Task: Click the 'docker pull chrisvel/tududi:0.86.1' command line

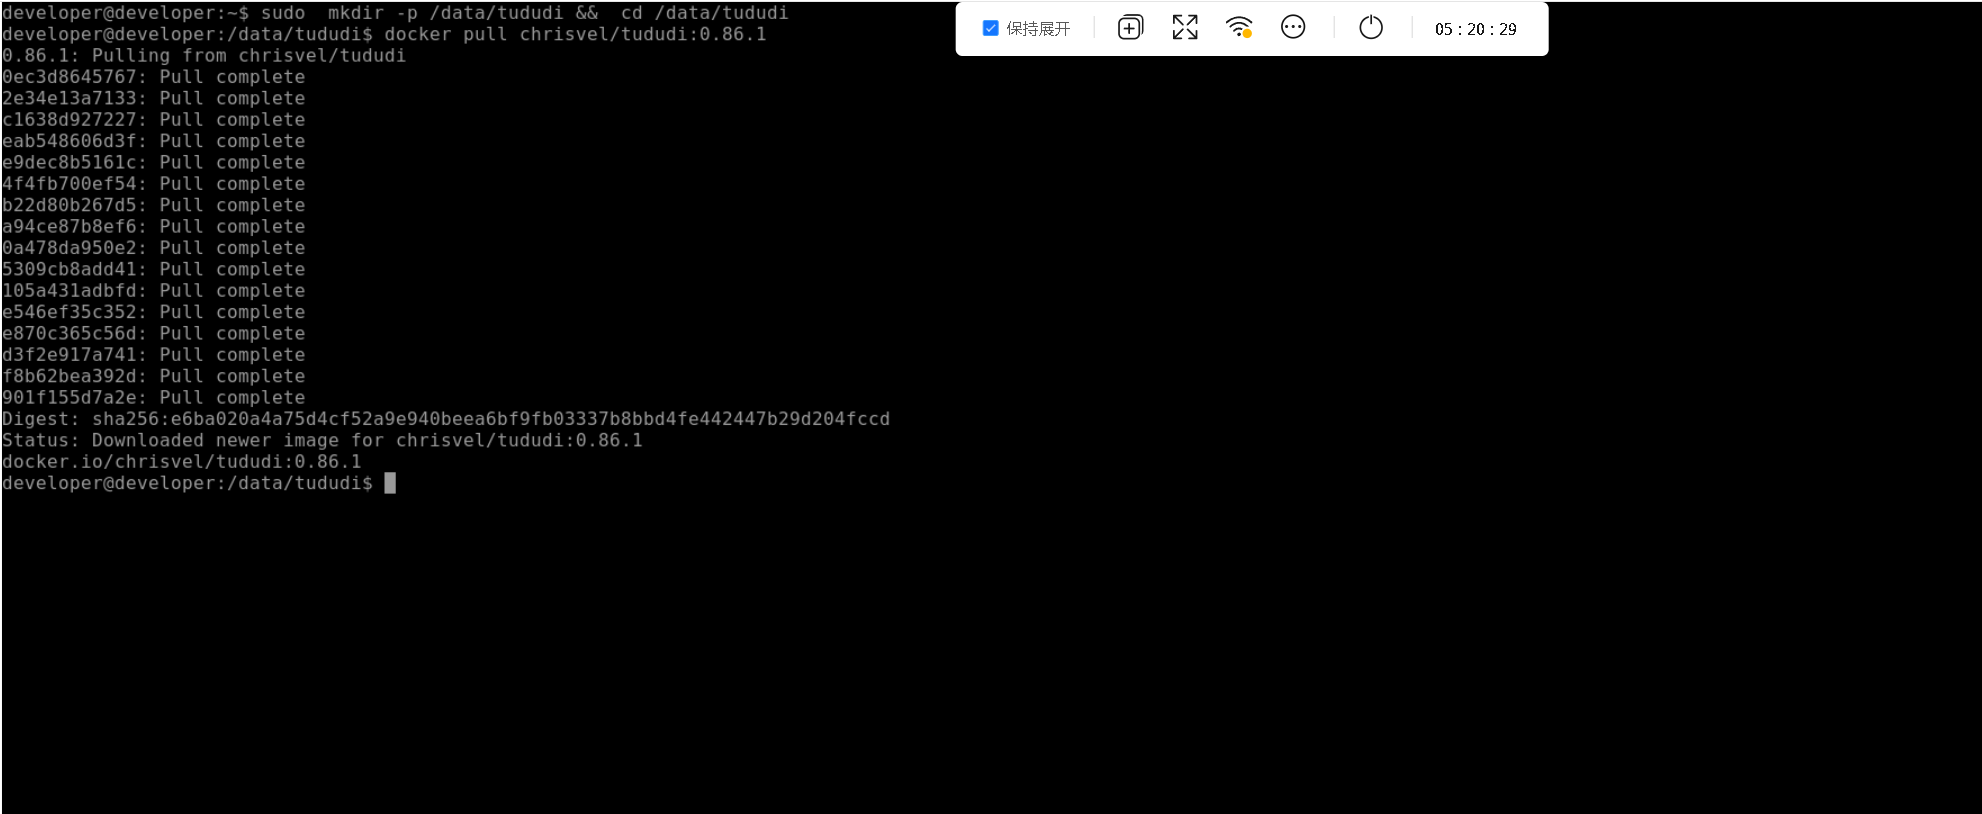Action: [x=384, y=34]
